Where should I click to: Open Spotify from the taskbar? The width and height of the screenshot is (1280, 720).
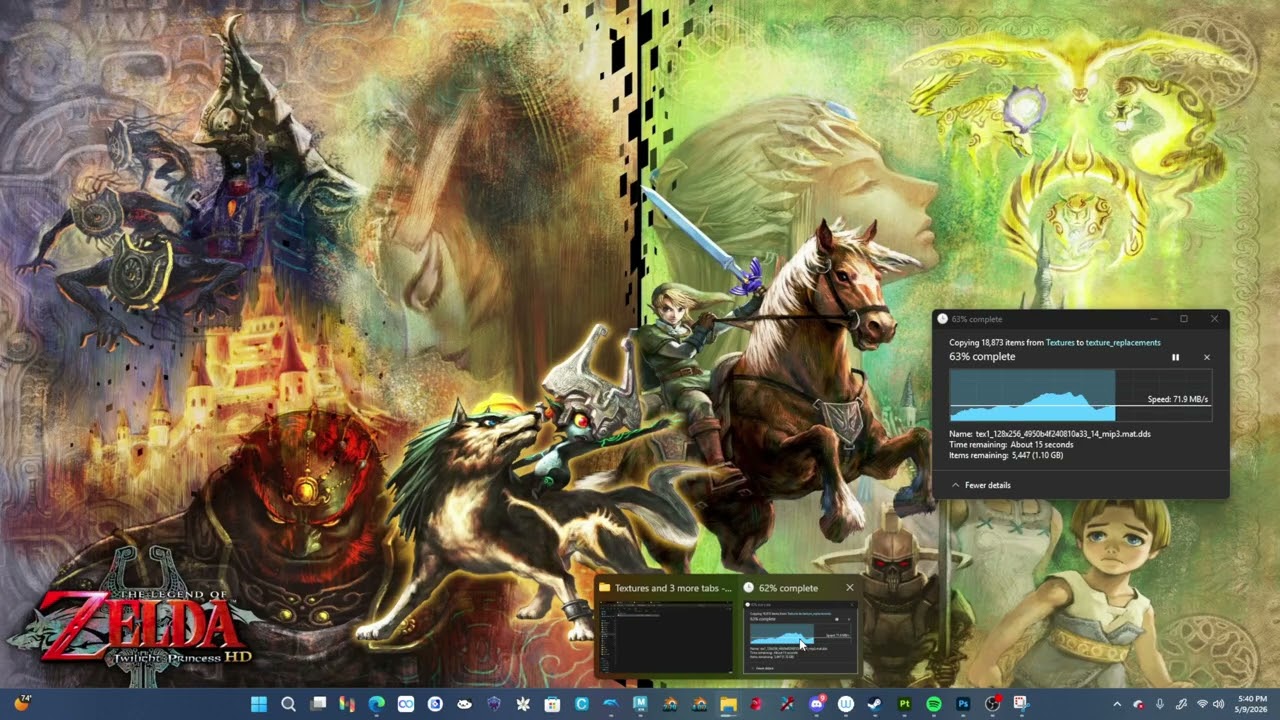(934, 704)
